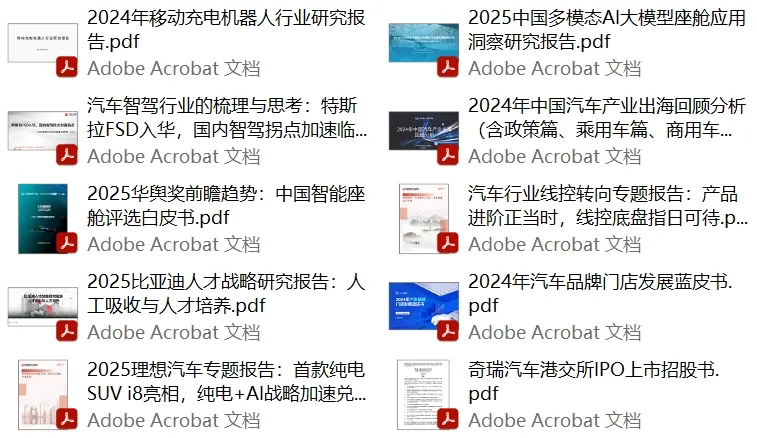757x438 pixels.
Task: Click the Acrobat badge on 汽车行业线控转向专题报告
Action: click(x=448, y=243)
